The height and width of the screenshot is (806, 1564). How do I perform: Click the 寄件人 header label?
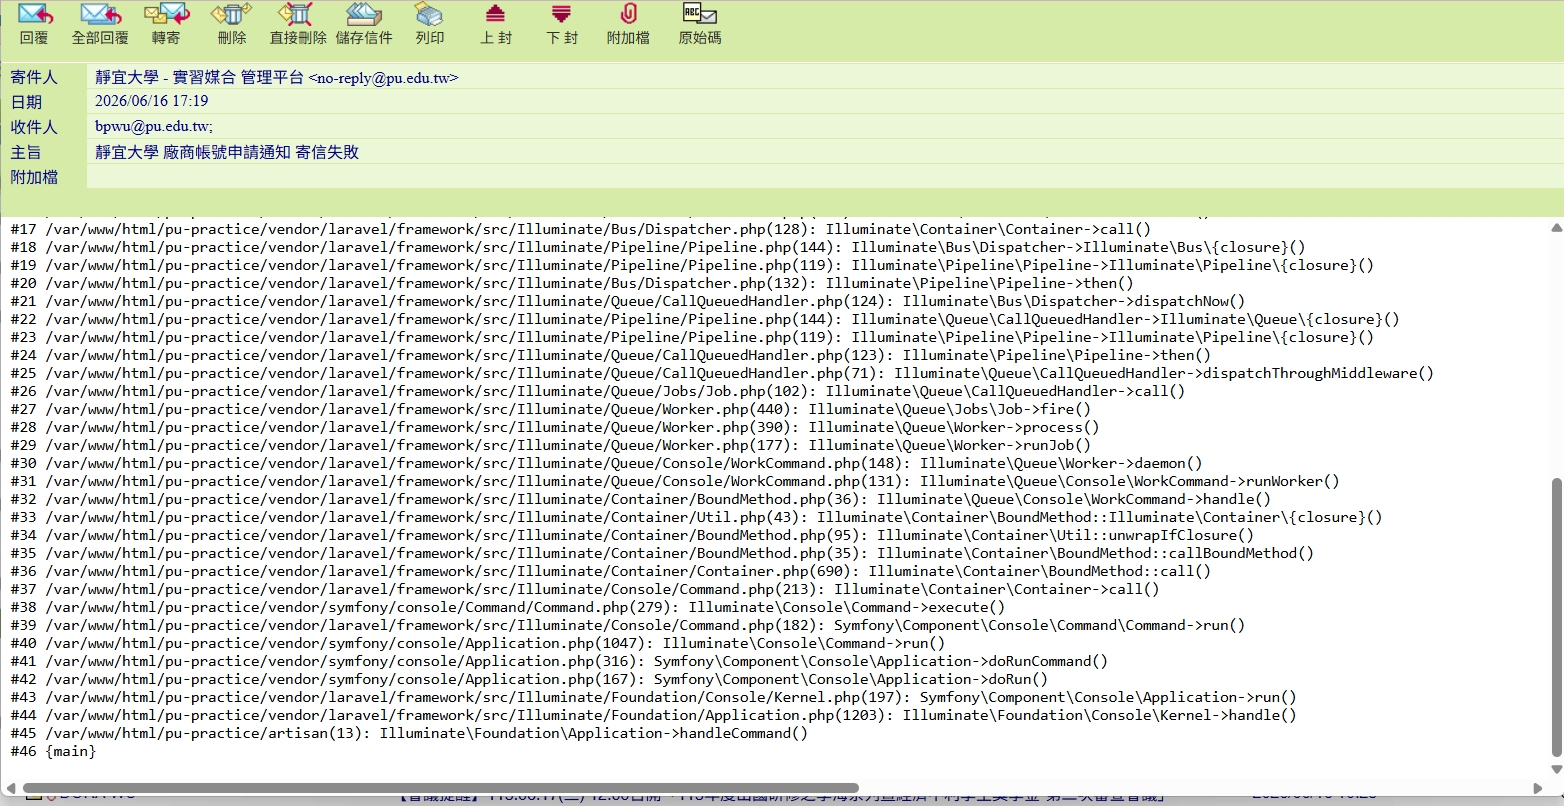[34, 77]
